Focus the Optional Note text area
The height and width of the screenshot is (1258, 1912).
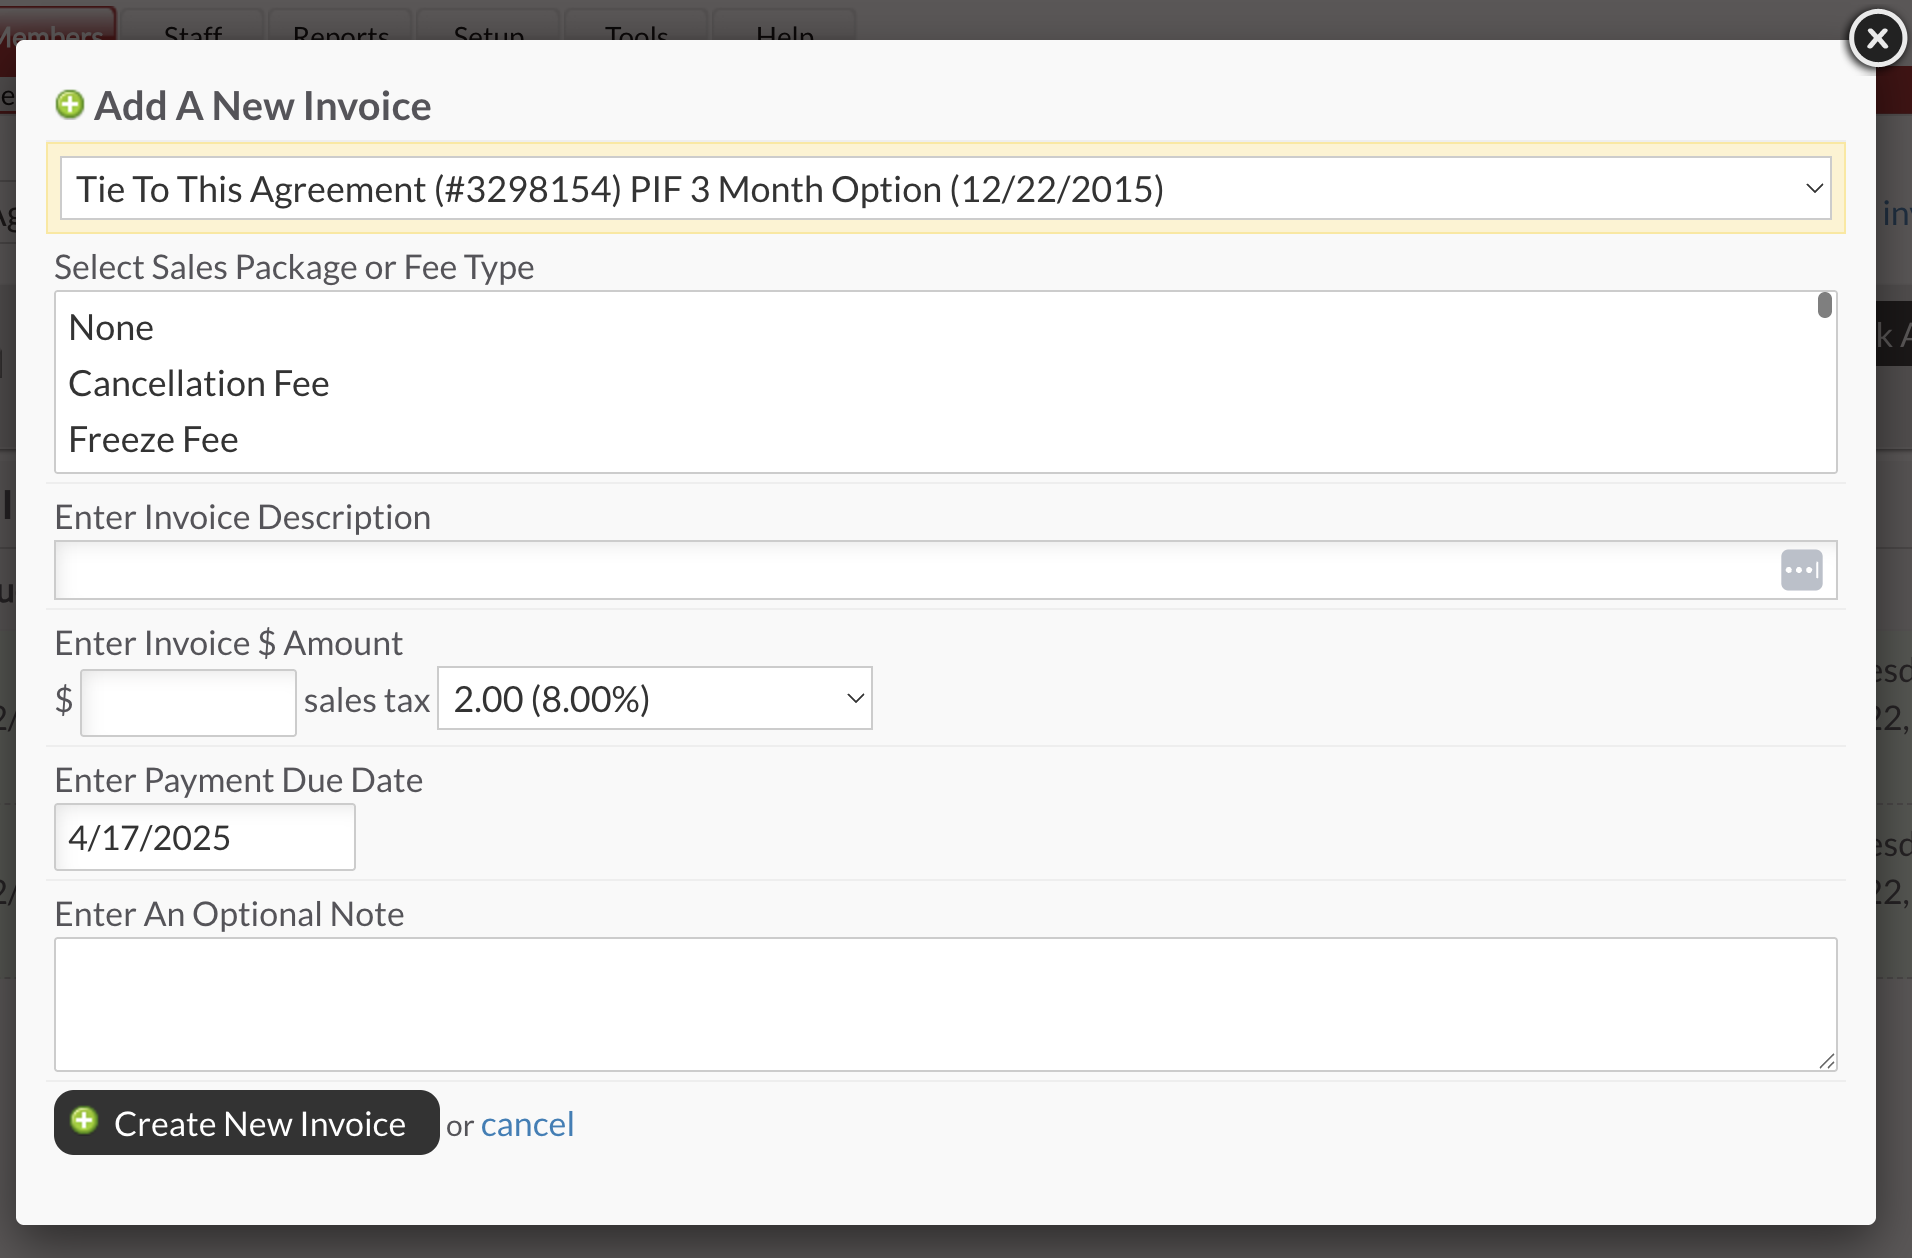[945, 1004]
